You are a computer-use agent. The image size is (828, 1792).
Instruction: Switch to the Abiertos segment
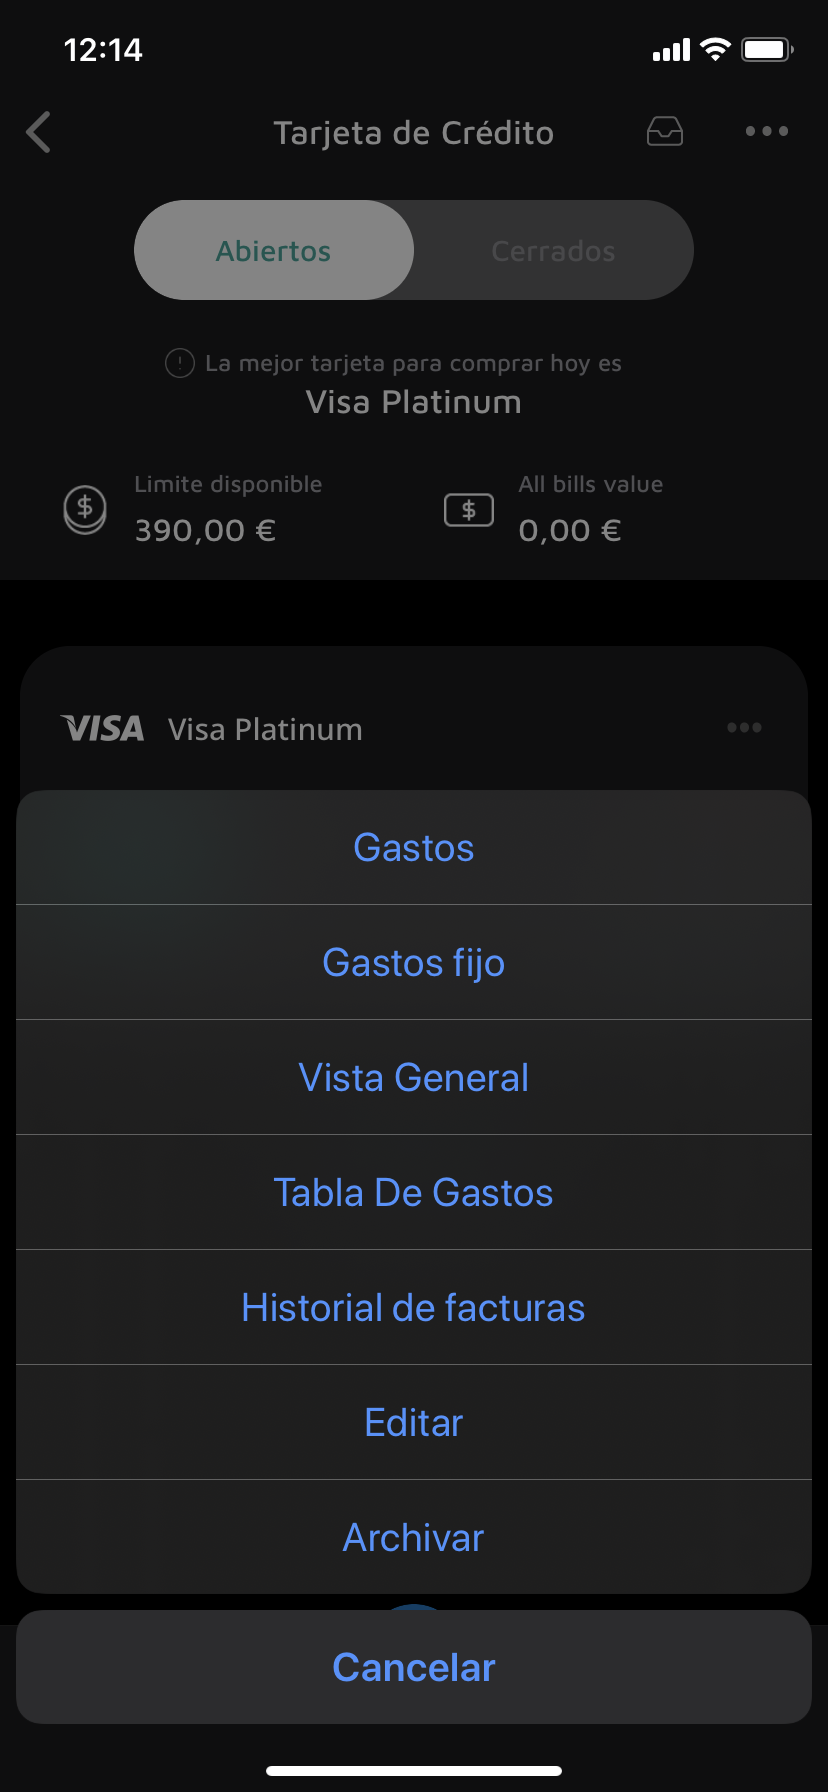click(x=274, y=250)
